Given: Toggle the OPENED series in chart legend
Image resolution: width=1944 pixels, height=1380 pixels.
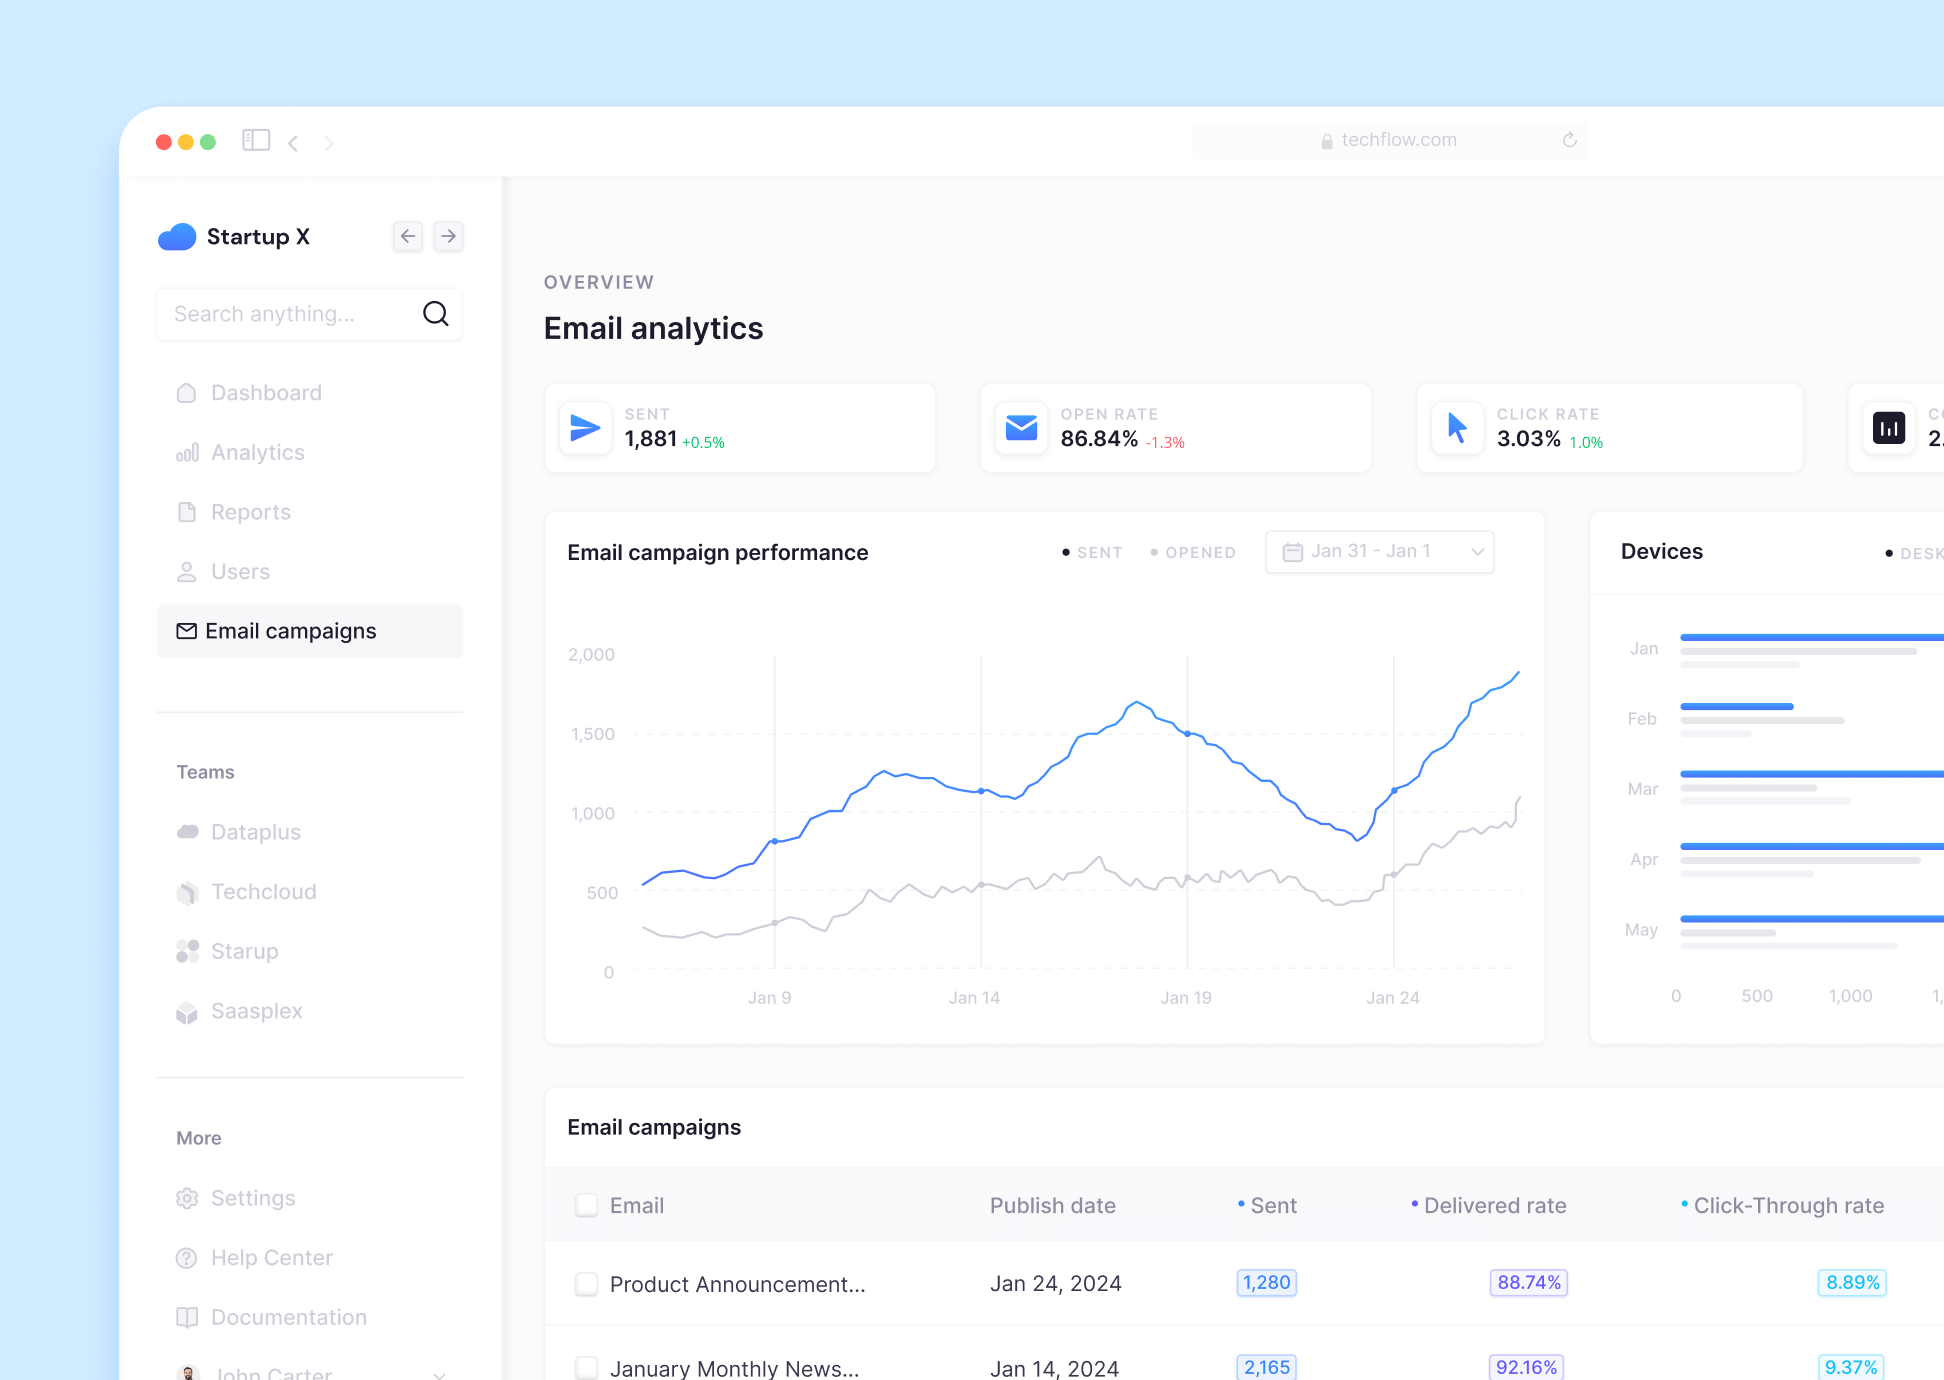Looking at the screenshot, I should point(1193,552).
